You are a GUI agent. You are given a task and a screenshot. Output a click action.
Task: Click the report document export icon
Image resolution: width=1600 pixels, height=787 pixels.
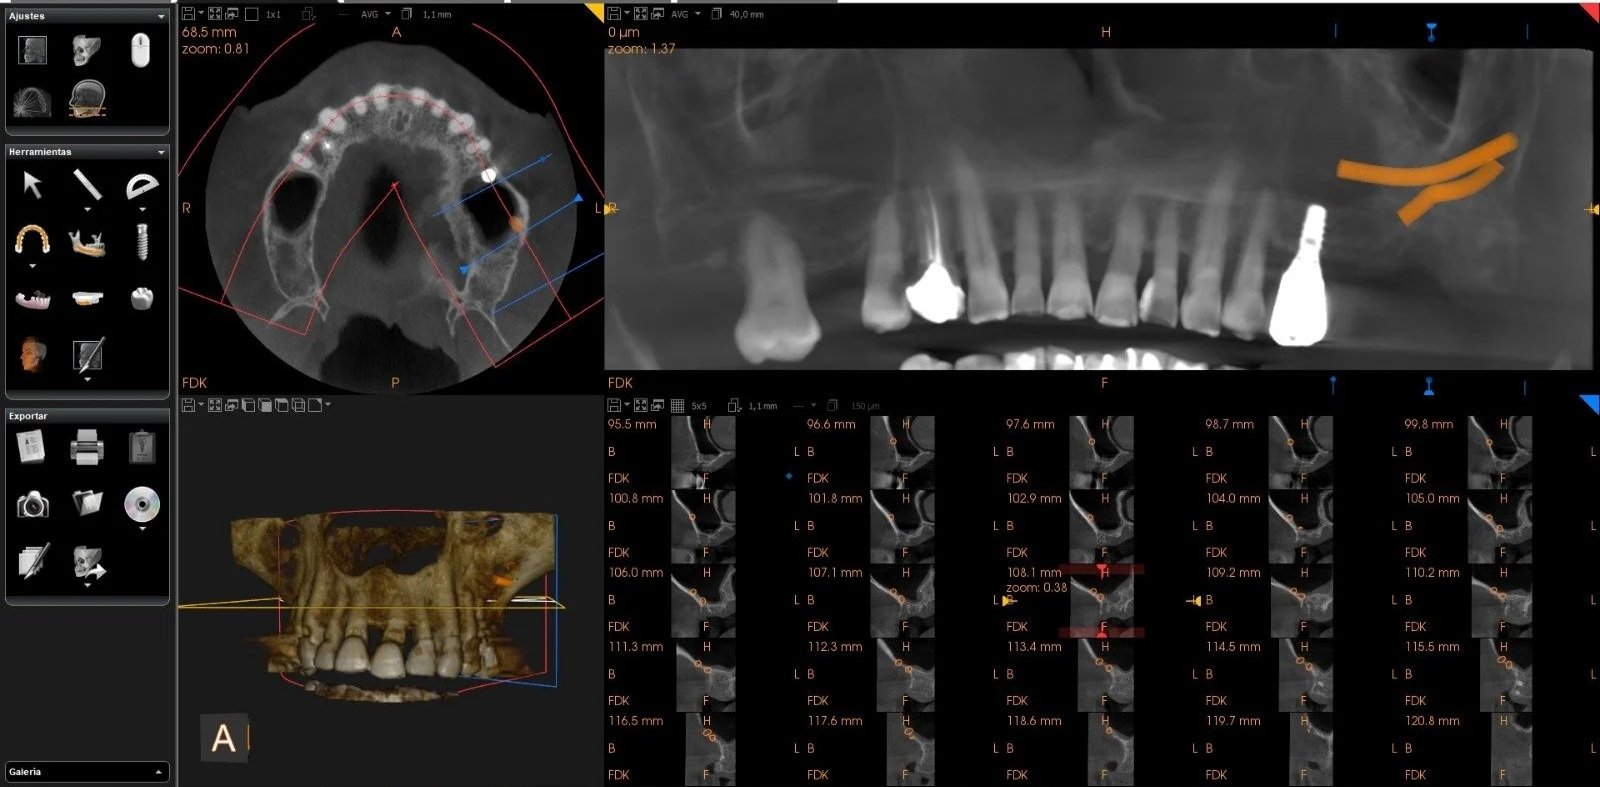pyautogui.click(x=32, y=447)
